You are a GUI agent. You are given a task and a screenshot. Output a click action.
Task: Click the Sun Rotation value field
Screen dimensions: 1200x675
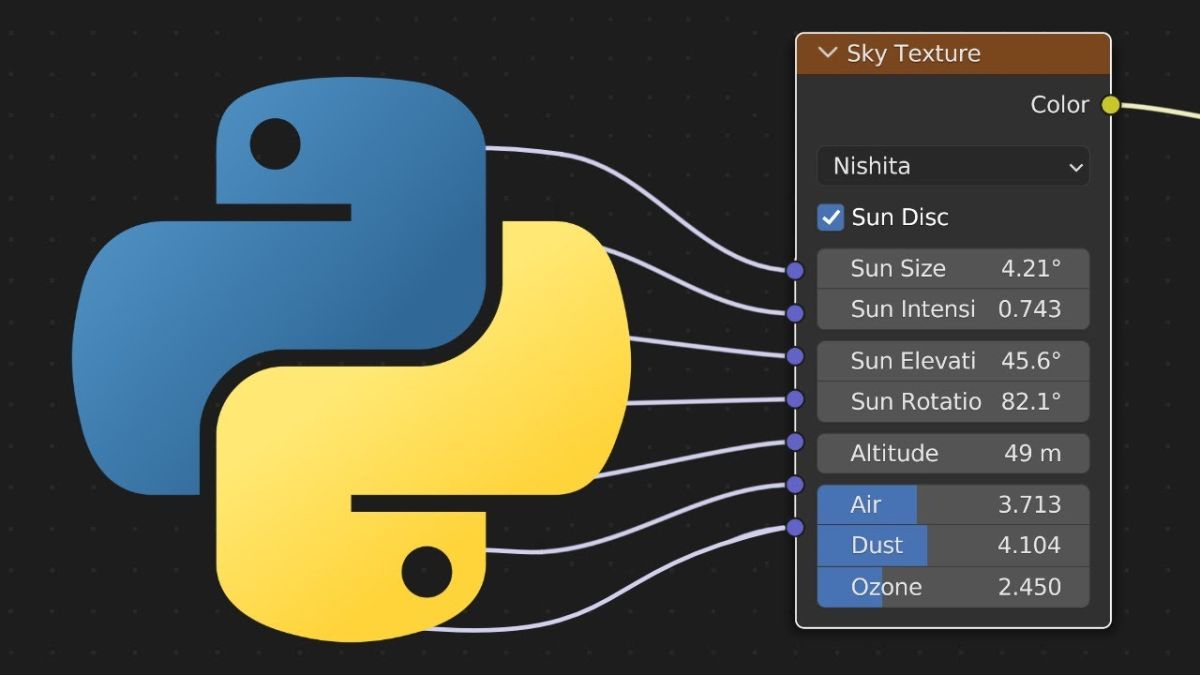[x=953, y=402]
